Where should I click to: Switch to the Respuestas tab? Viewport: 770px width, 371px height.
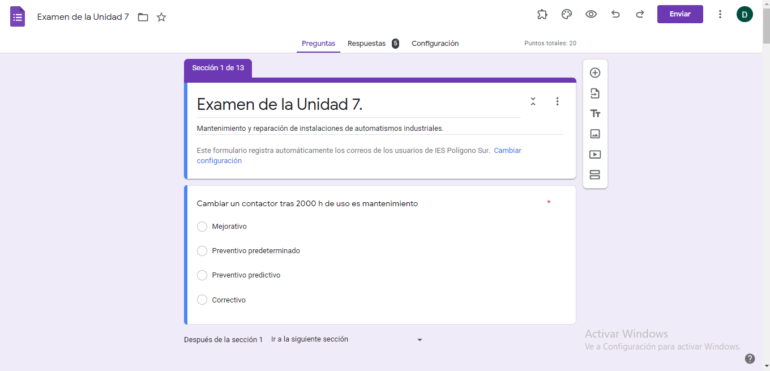pos(366,43)
